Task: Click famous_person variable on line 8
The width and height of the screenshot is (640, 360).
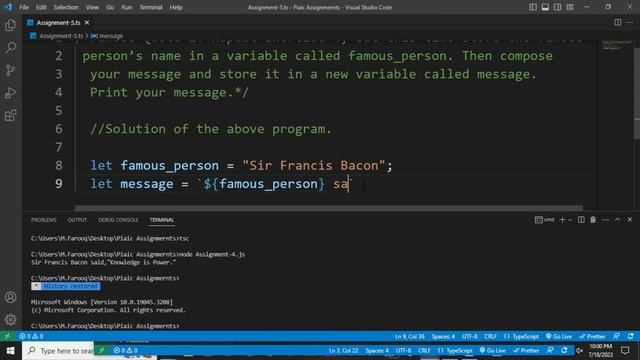Action: pos(169,166)
